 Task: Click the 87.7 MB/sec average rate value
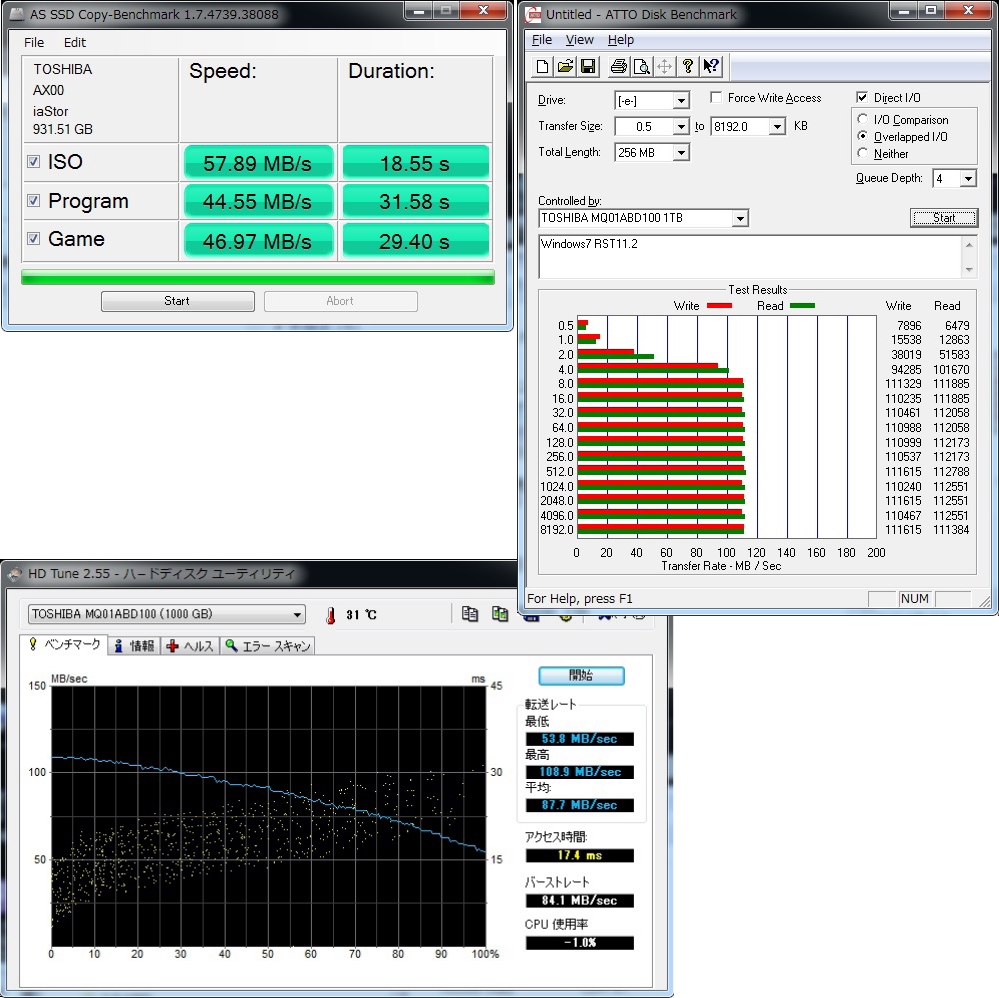579,805
